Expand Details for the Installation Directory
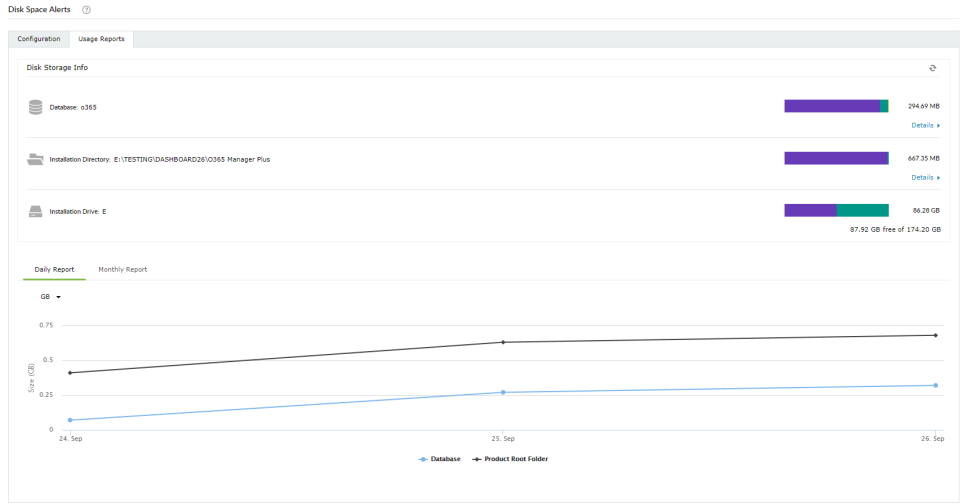Screen dimensions: 960x504 coord(925,177)
